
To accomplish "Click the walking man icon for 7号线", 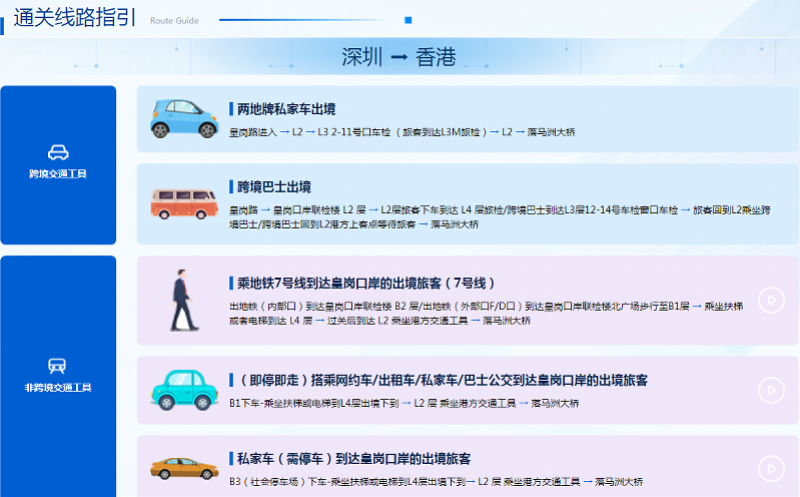I will (x=183, y=300).
